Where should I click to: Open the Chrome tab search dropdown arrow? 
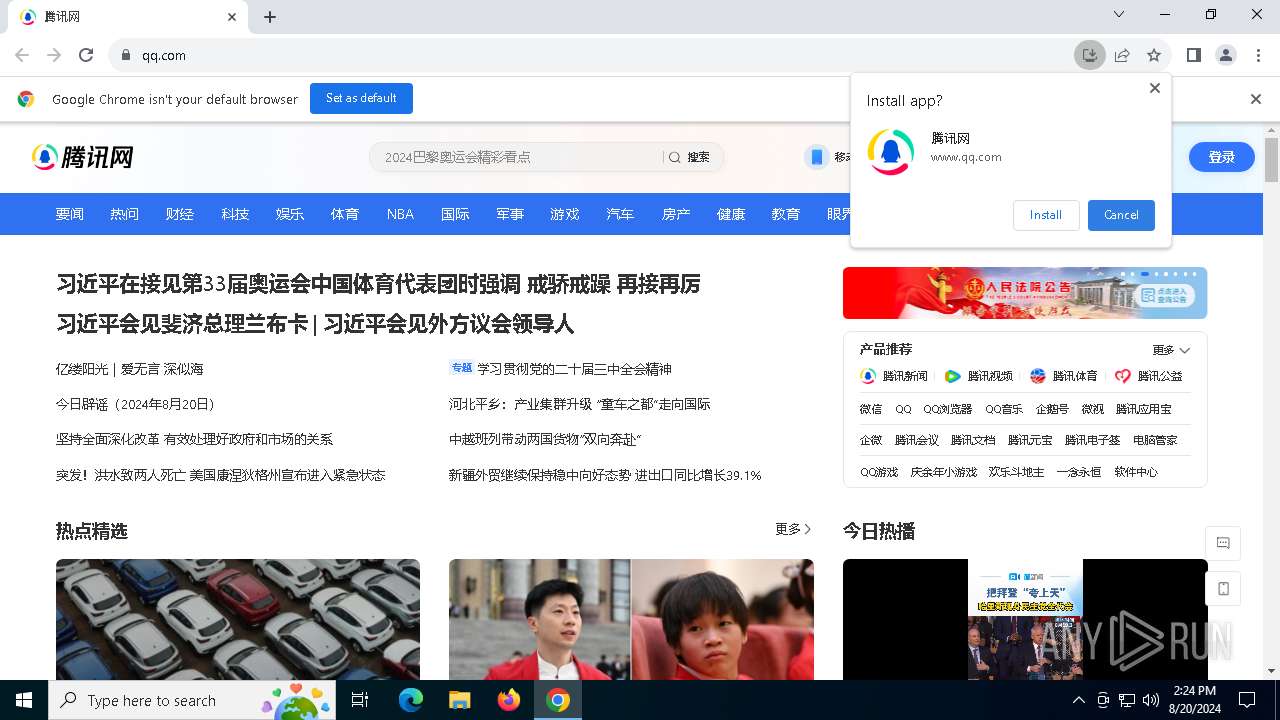point(1119,14)
